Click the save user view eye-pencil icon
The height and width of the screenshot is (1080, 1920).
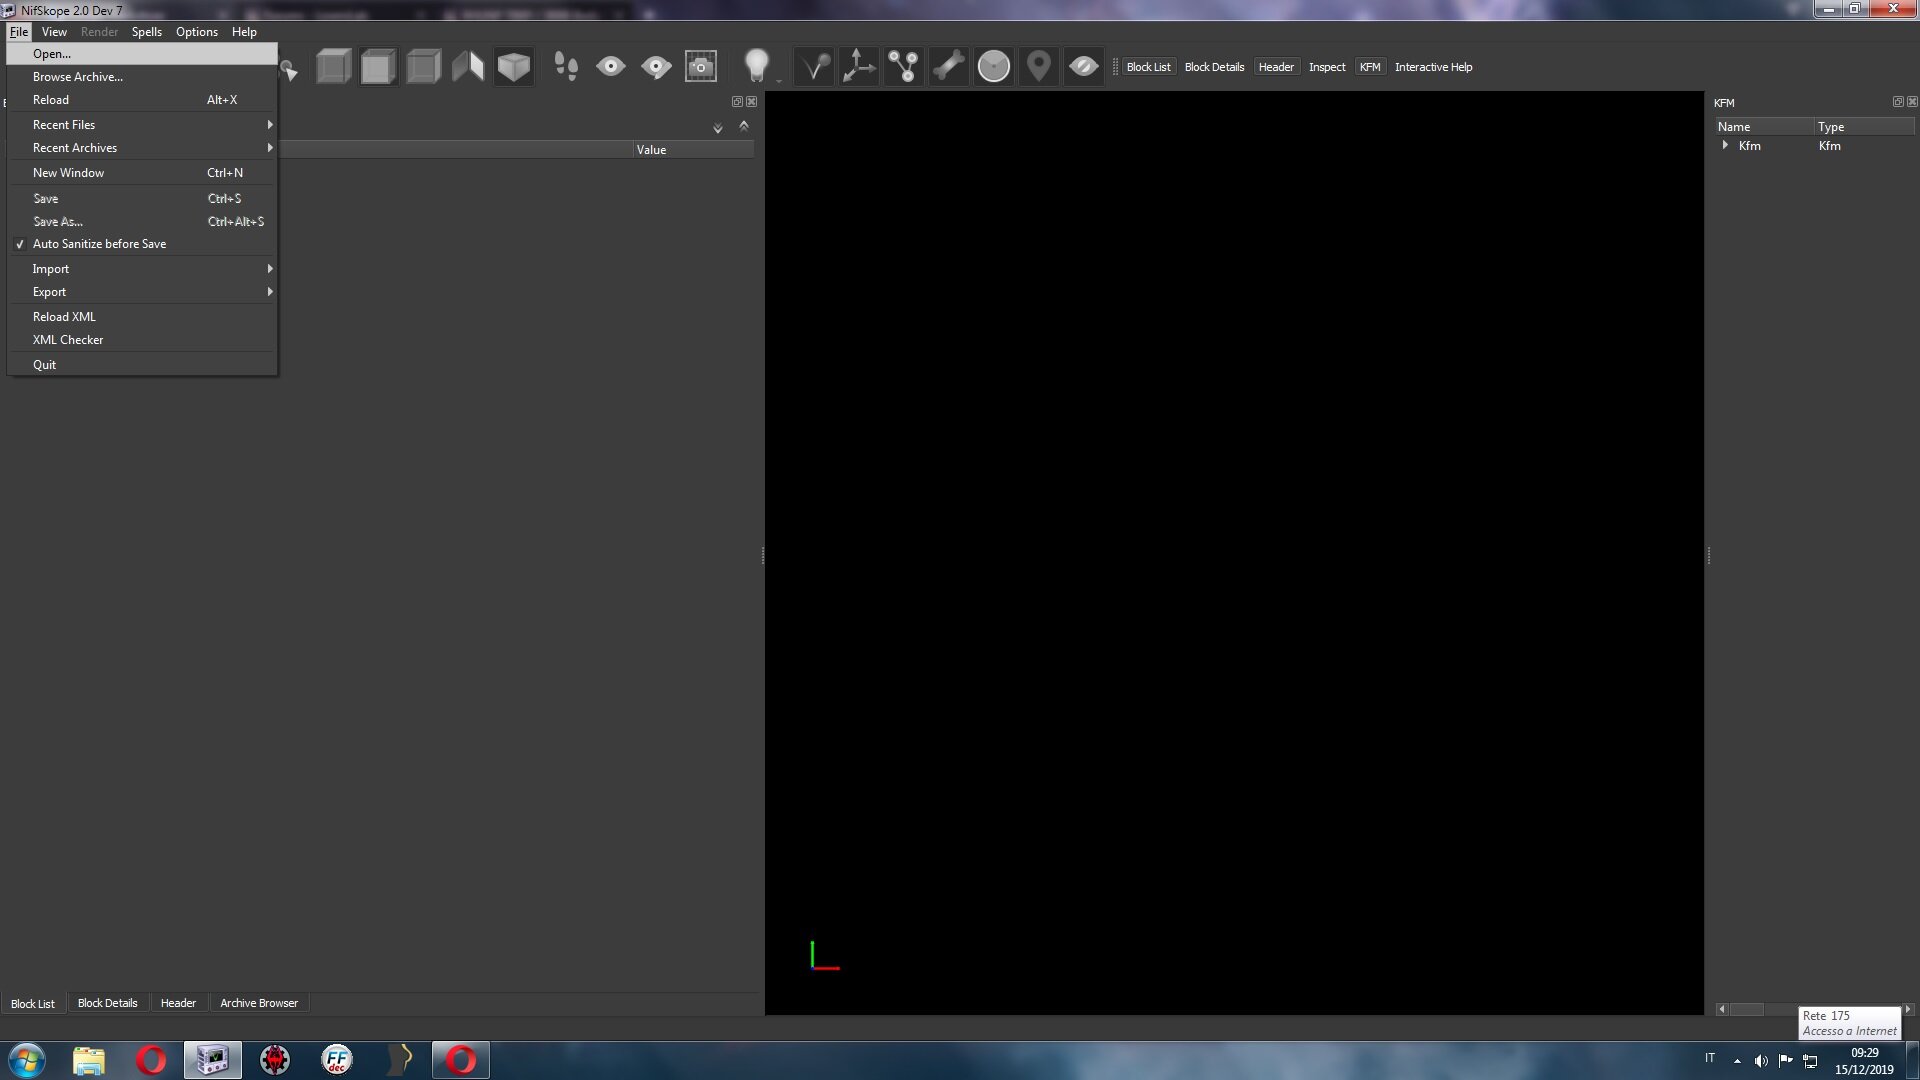click(x=656, y=67)
